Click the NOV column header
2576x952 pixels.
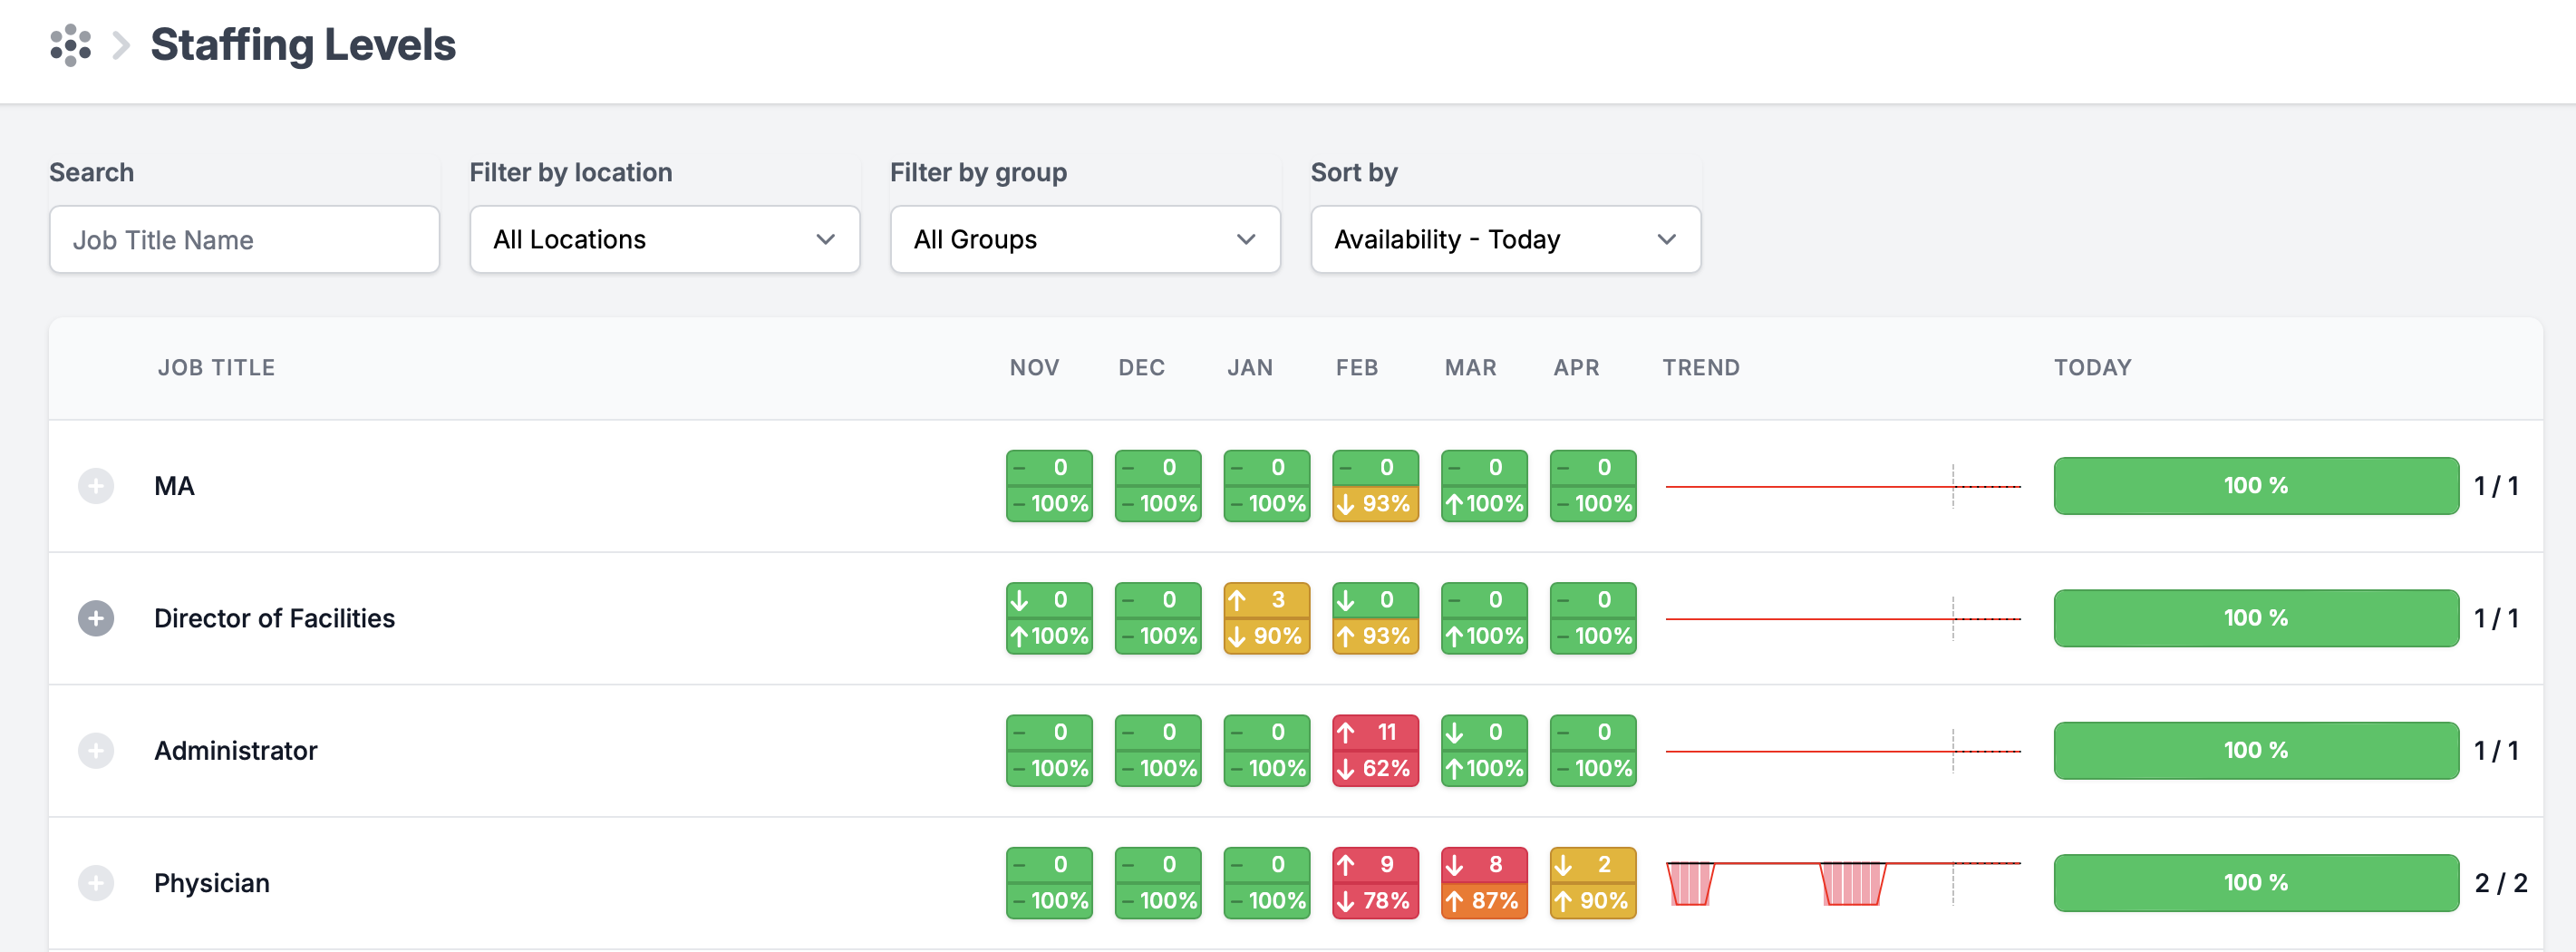pos(1034,368)
